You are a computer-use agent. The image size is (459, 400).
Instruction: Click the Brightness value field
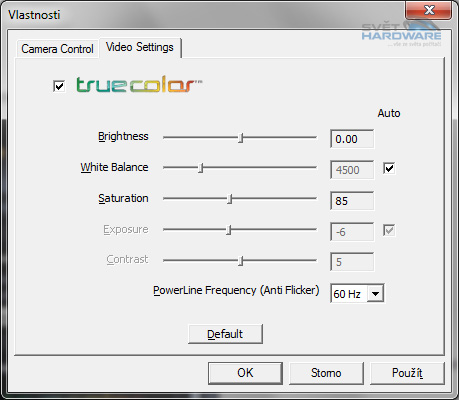coord(352,139)
